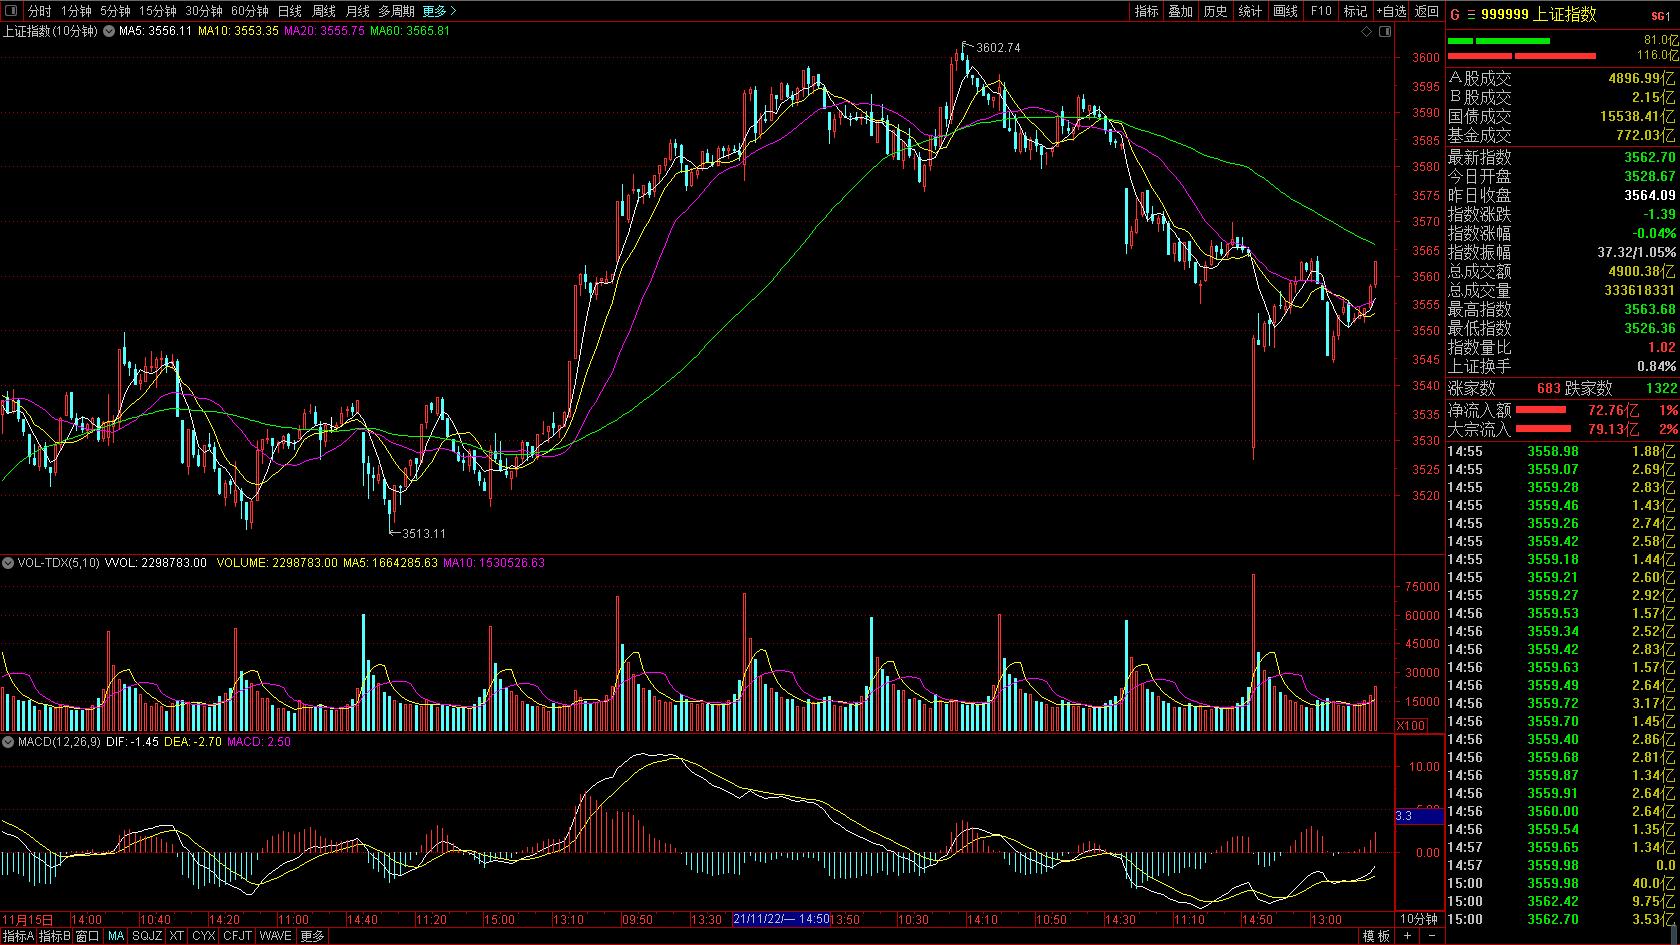Click the 最新指数 value 3562.70
Screen dimensions: 1680x945
coord(1649,157)
